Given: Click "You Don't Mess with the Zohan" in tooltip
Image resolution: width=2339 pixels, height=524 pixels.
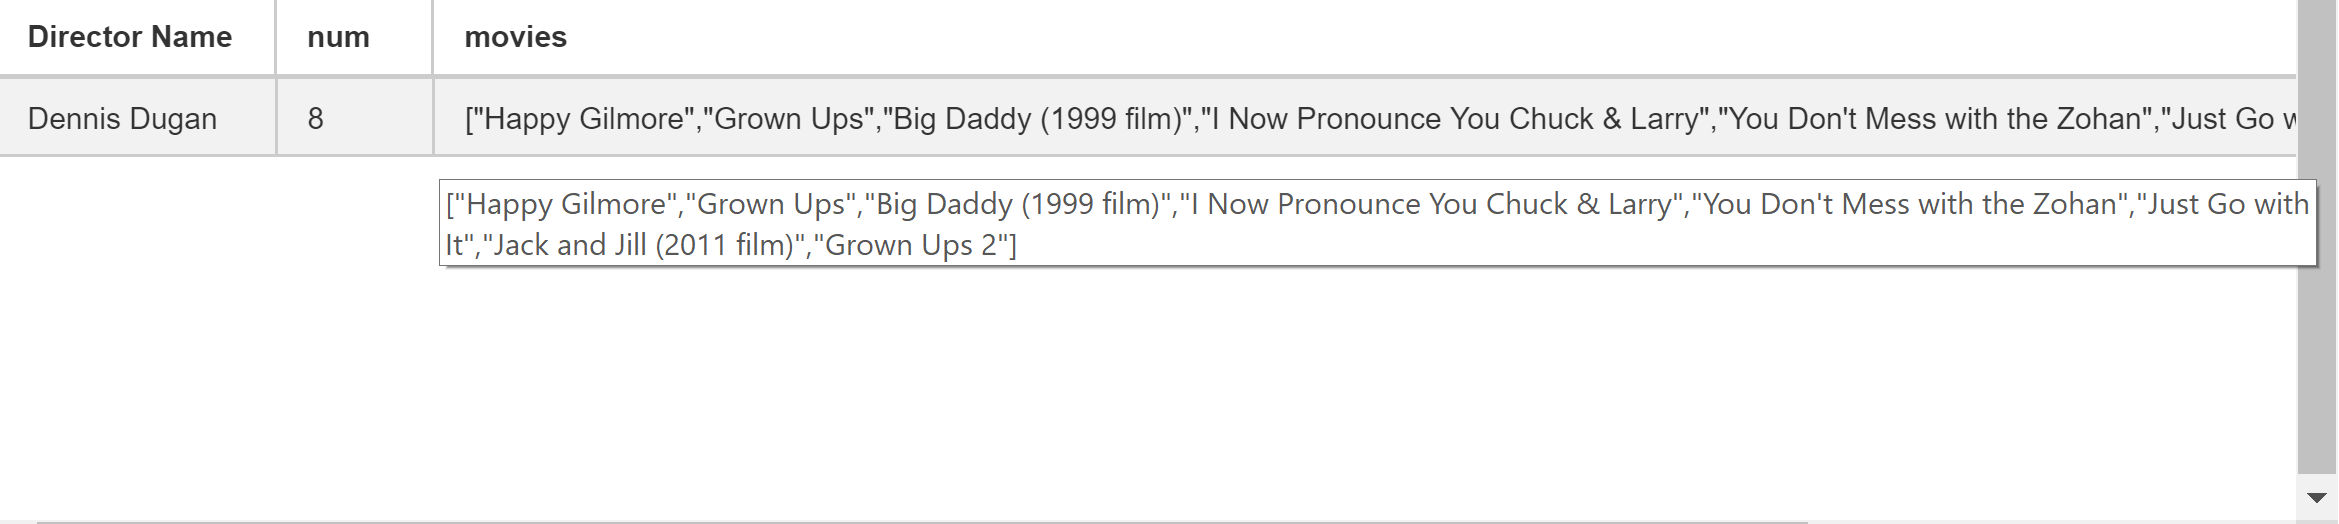Looking at the screenshot, I should tap(1911, 204).
